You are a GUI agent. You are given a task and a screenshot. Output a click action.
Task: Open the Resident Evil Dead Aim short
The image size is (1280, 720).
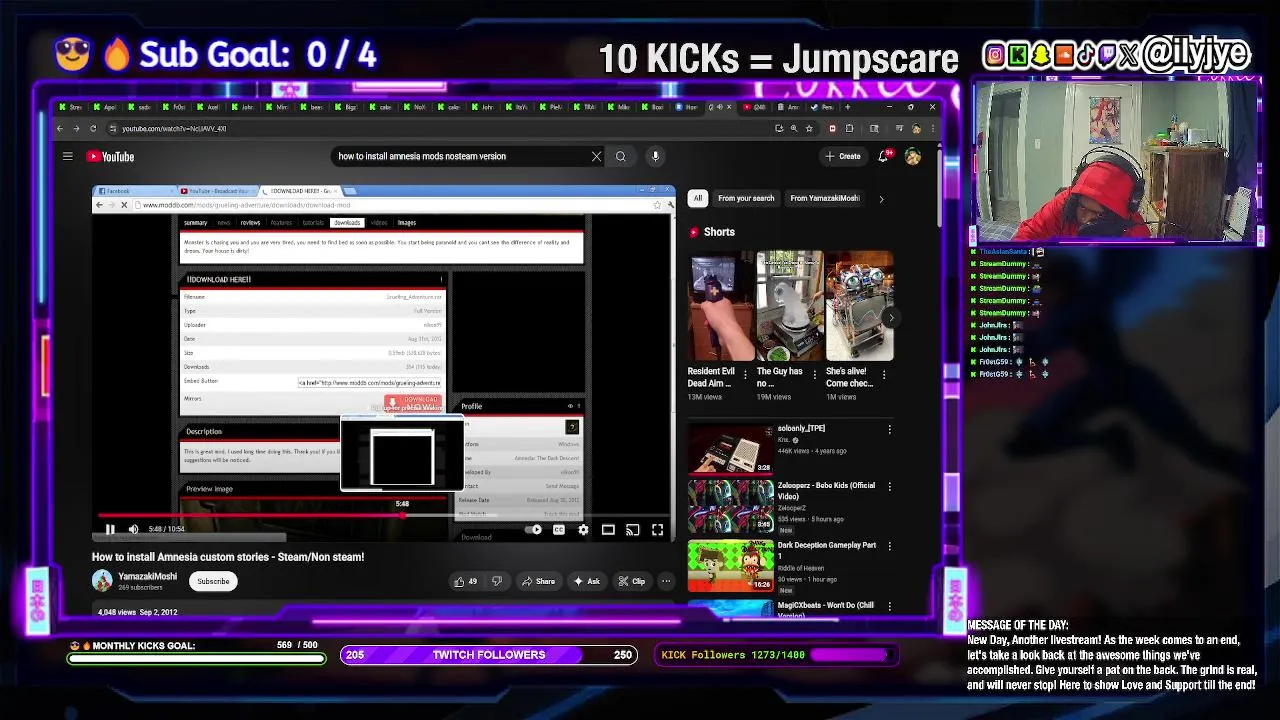click(x=721, y=305)
